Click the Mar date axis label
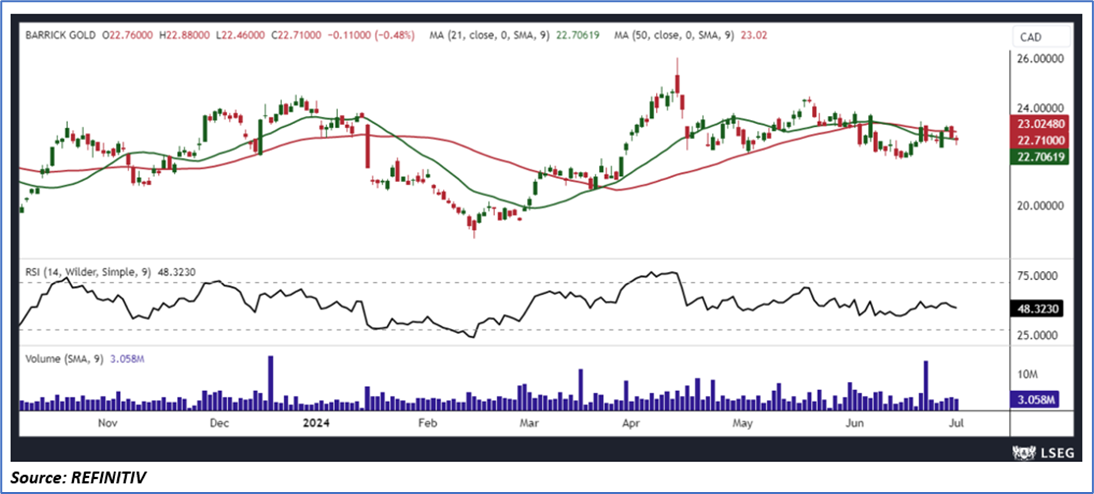 [x=528, y=423]
